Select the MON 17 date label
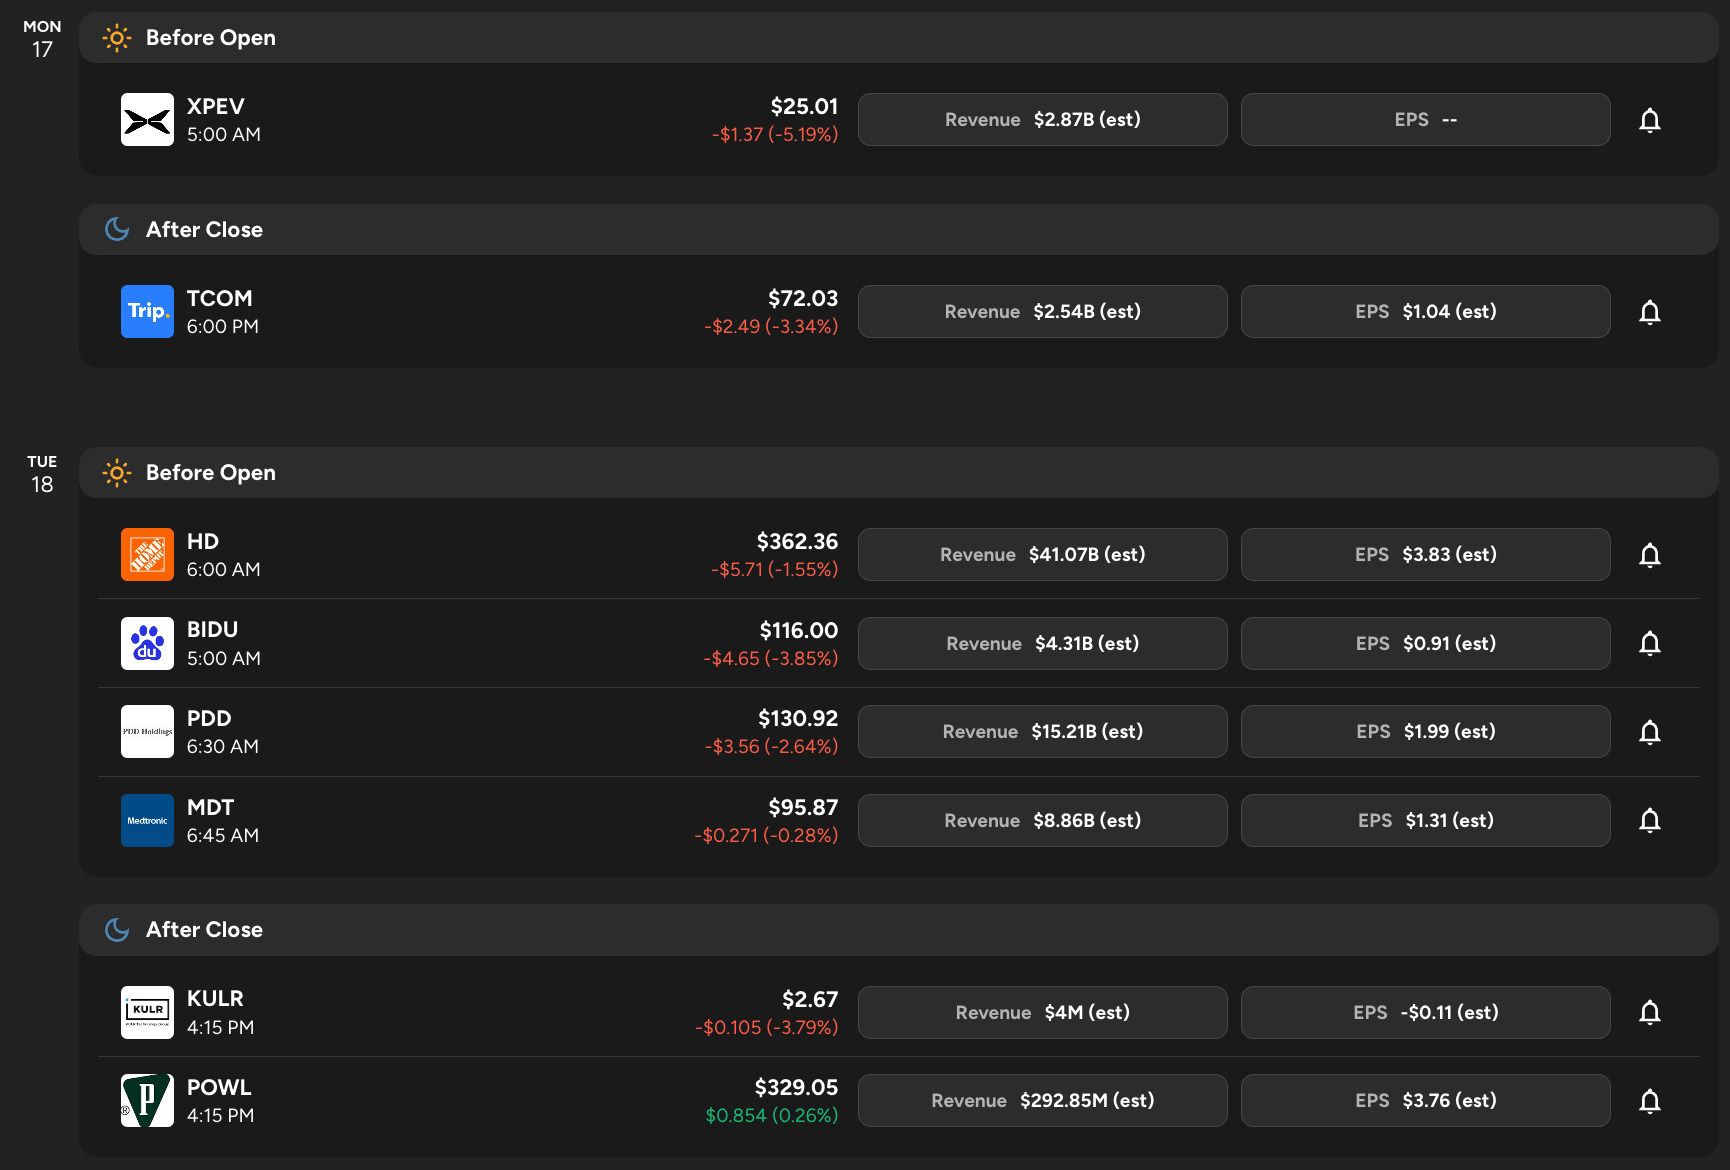This screenshot has width=1730, height=1170. 42,39
